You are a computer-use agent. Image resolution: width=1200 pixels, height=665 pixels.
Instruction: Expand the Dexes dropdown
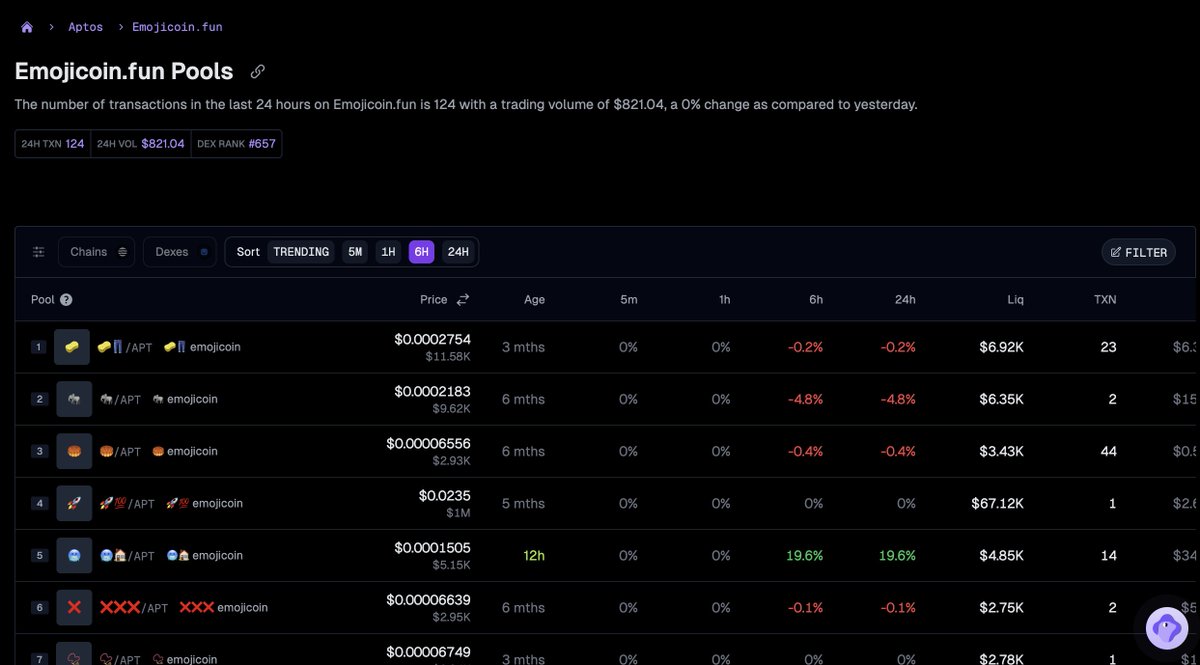tap(180, 252)
